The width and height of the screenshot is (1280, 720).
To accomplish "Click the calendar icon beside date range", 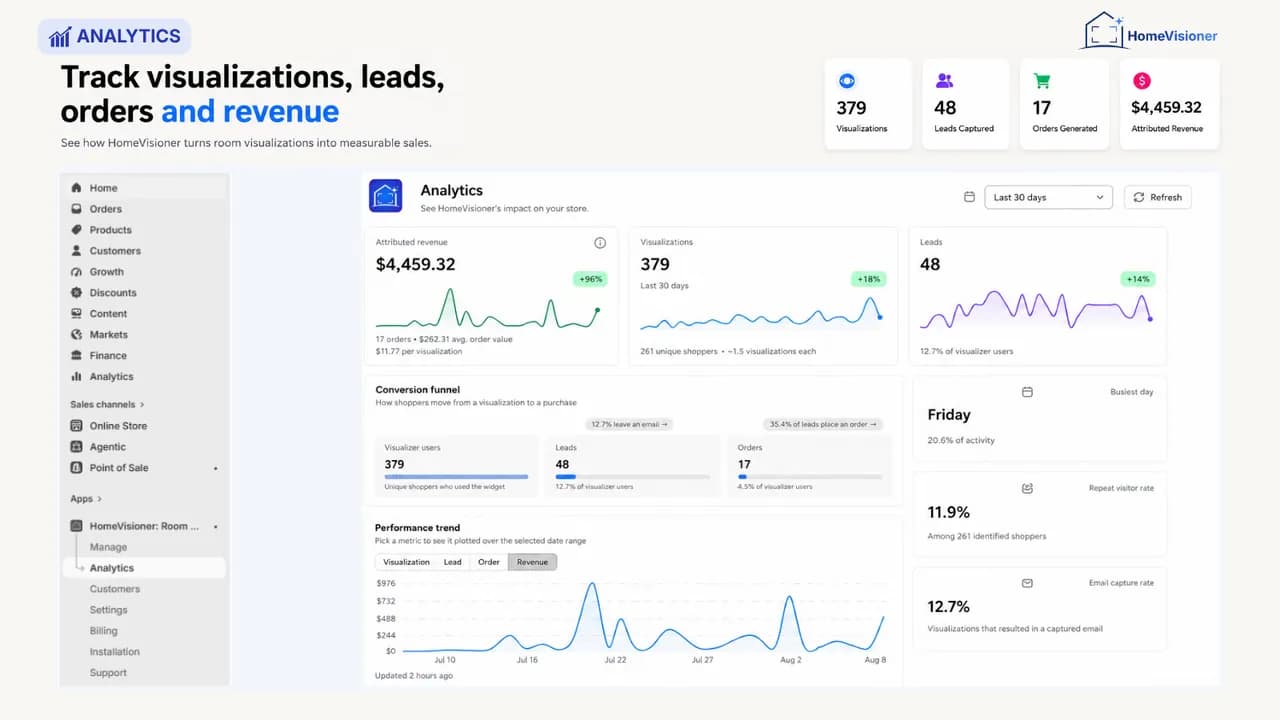I will pyautogui.click(x=969, y=197).
